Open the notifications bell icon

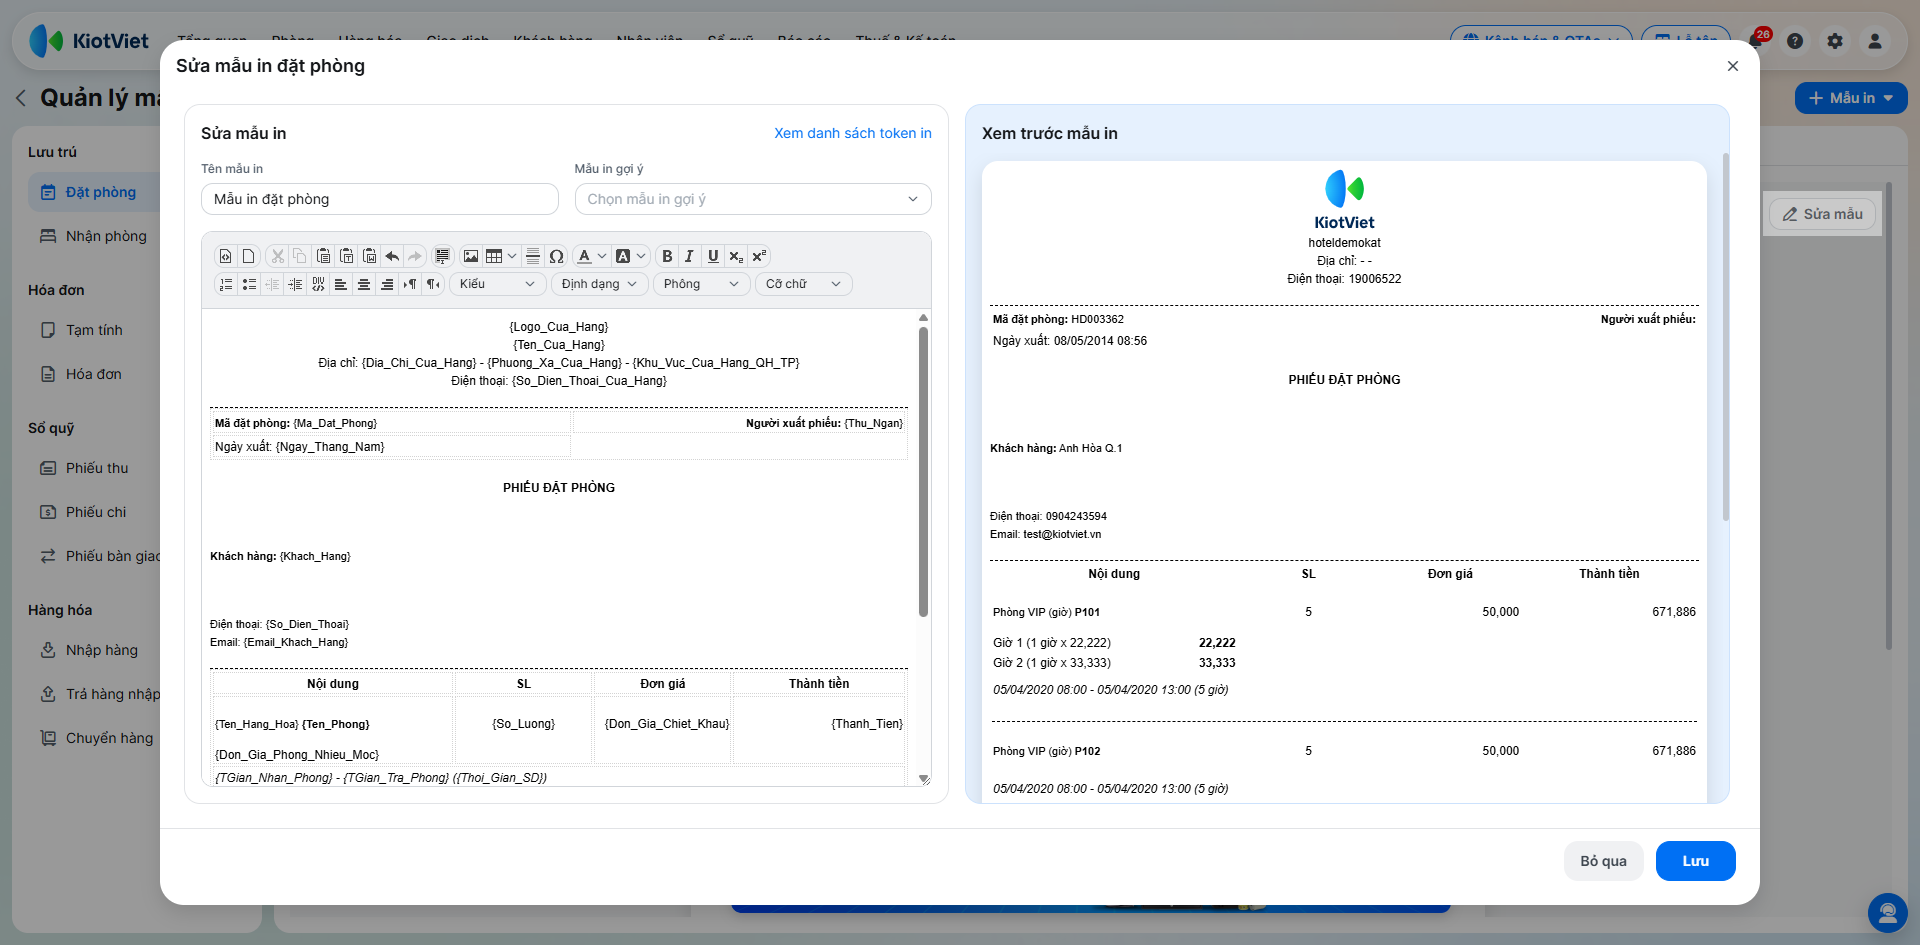point(1756,41)
